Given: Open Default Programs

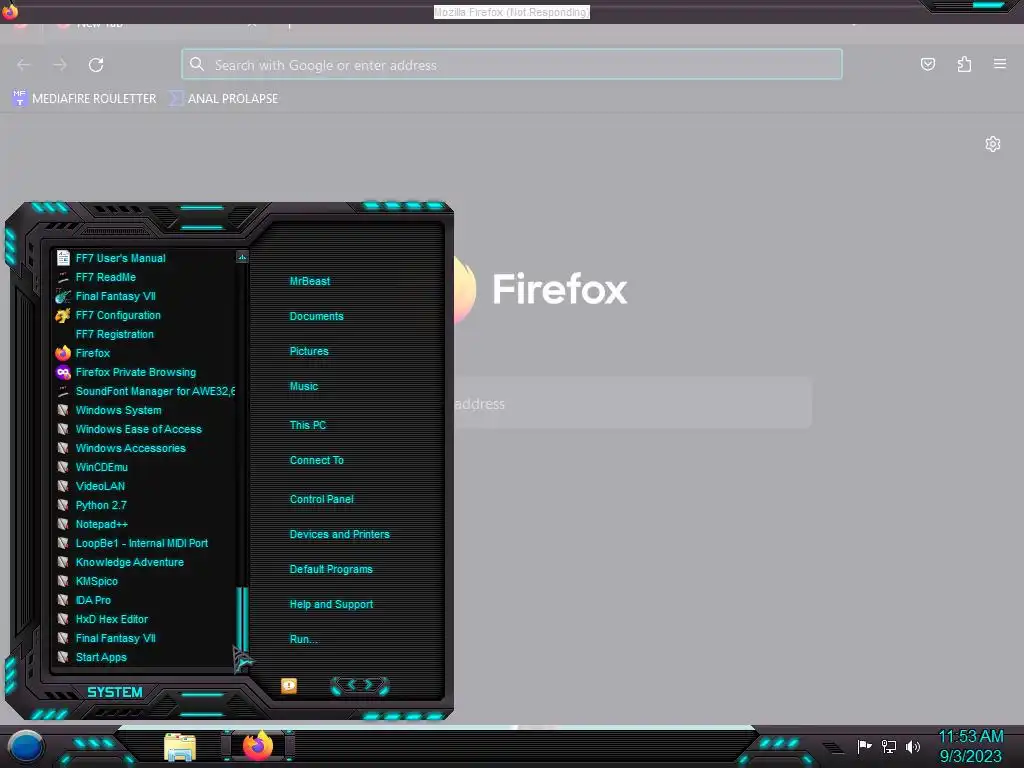Looking at the screenshot, I should coord(331,569).
